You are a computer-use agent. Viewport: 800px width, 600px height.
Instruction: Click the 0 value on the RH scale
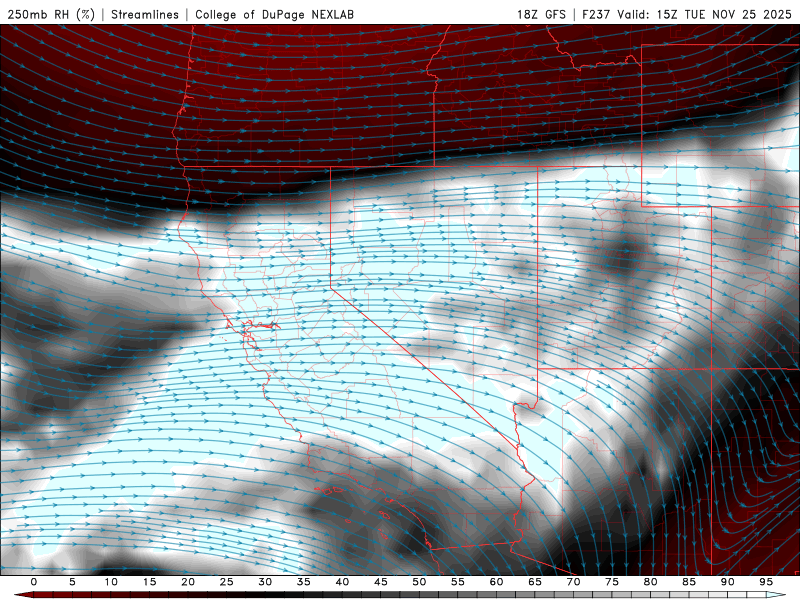tap(34, 582)
